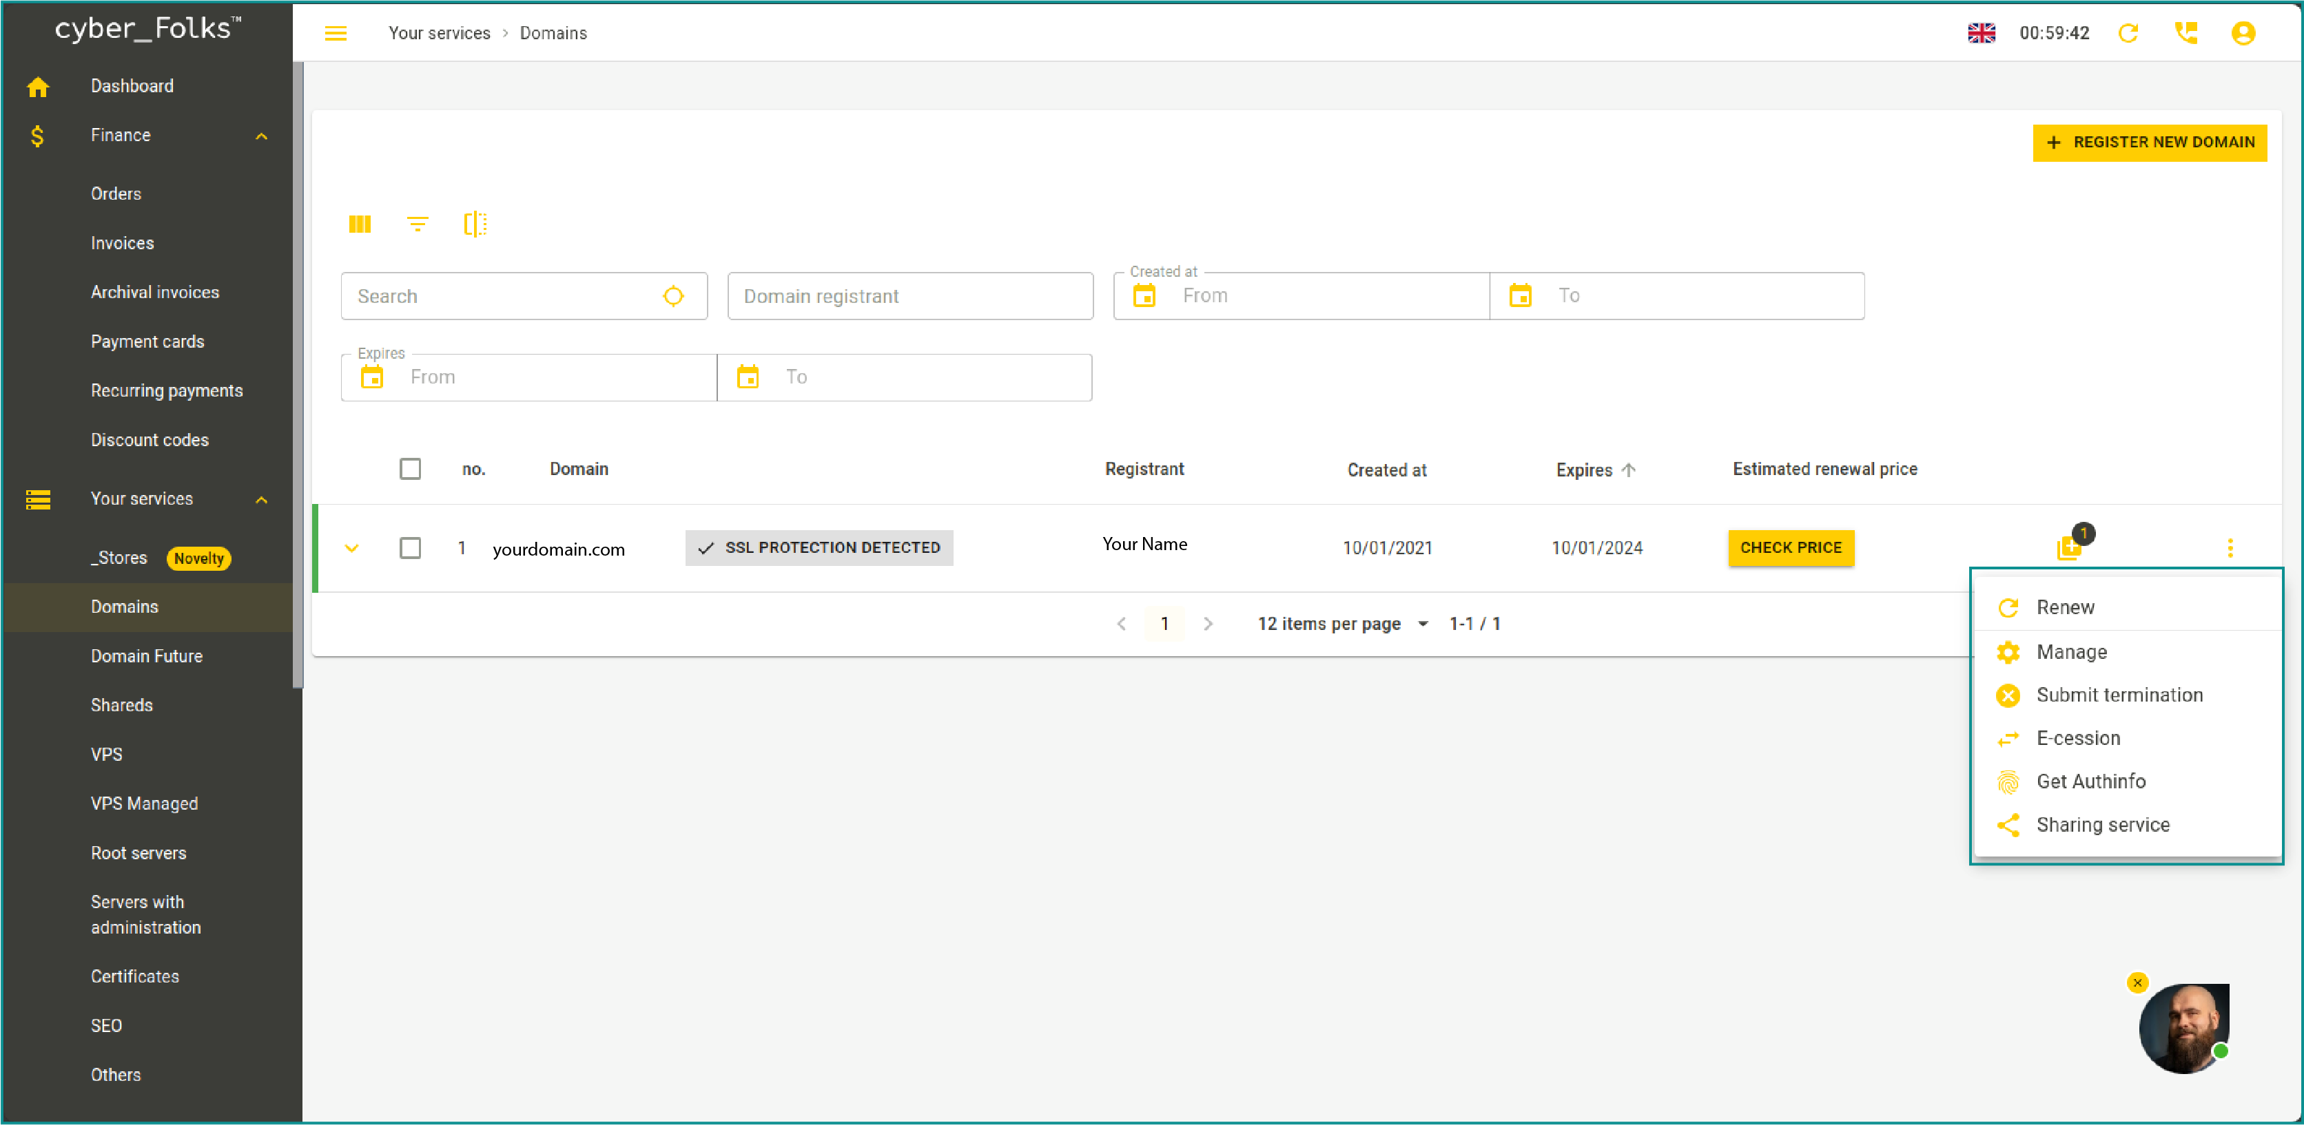Click the session refresh icon
The image size is (2304, 1125).
point(2129,33)
